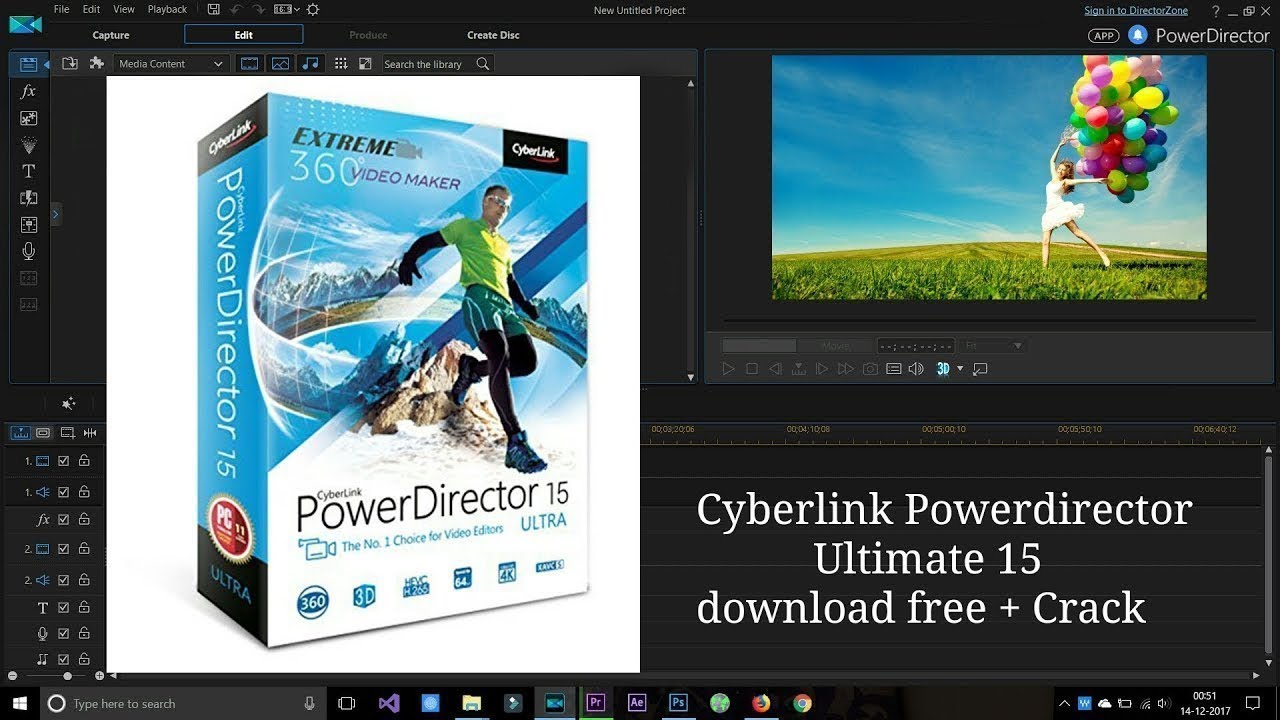Click the timeline zoom slider handle

click(67, 677)
